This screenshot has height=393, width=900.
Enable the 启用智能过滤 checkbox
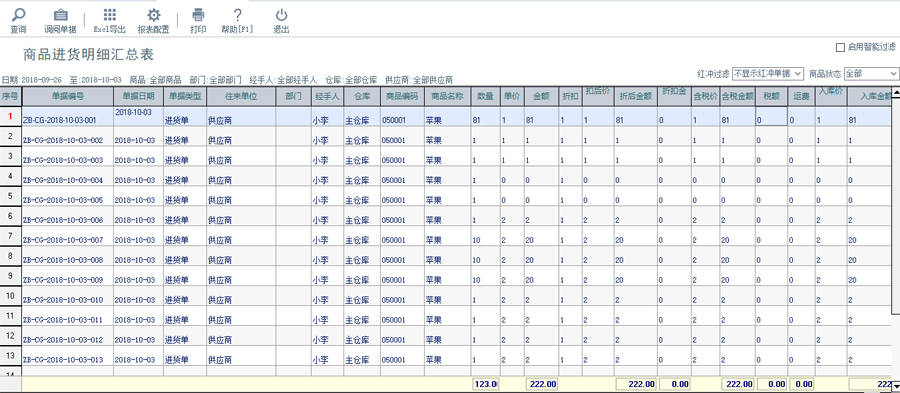click(840, 48)
